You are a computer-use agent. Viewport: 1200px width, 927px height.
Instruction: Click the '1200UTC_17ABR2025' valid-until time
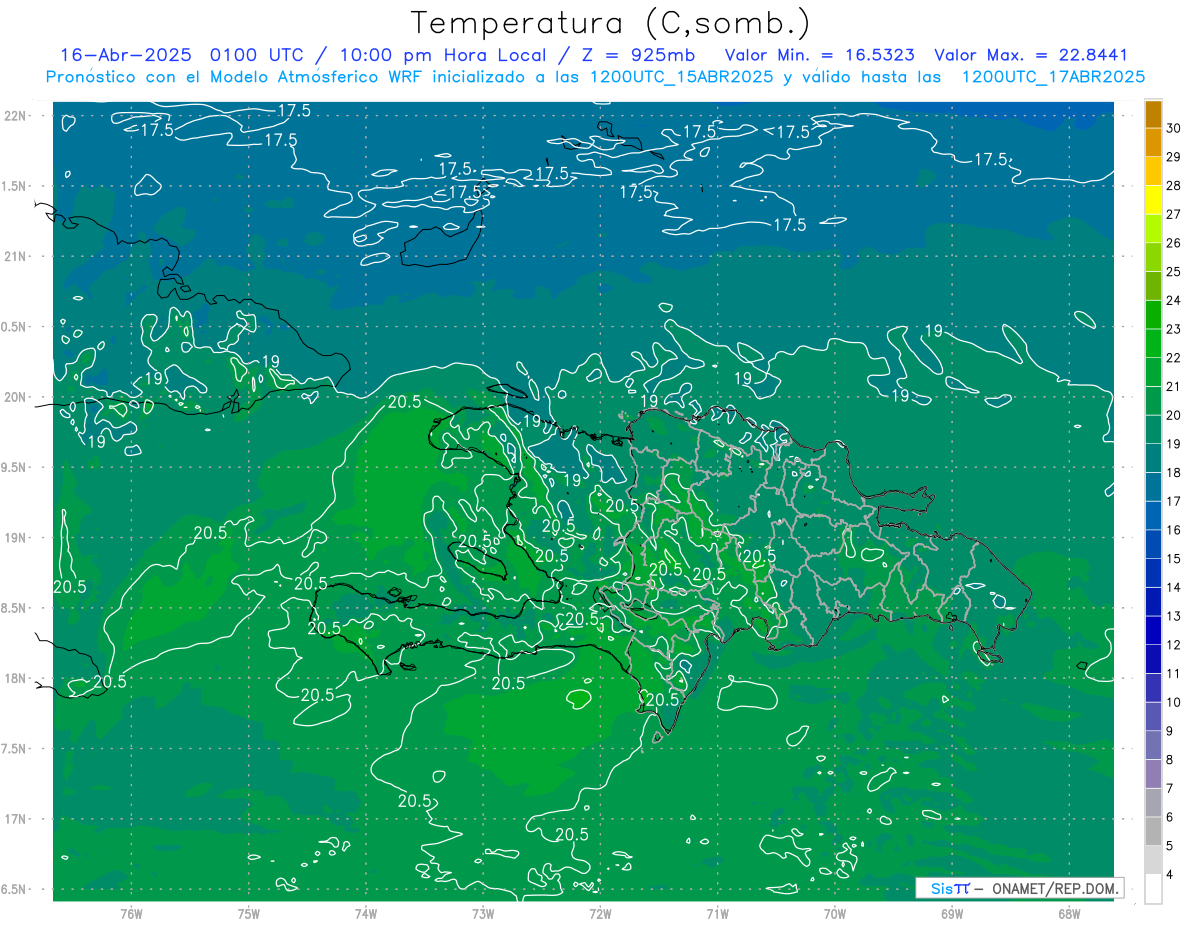[1053, 77]
